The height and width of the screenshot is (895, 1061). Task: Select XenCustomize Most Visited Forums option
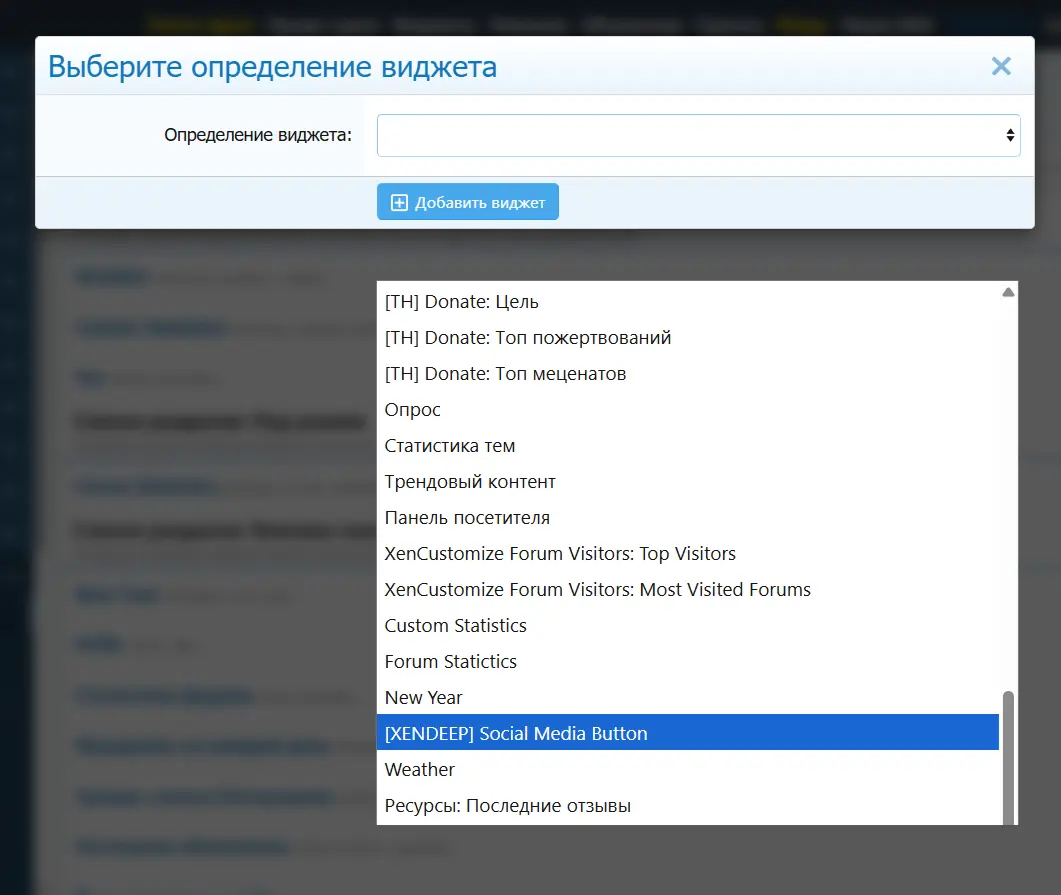click(x=597, y=590)
